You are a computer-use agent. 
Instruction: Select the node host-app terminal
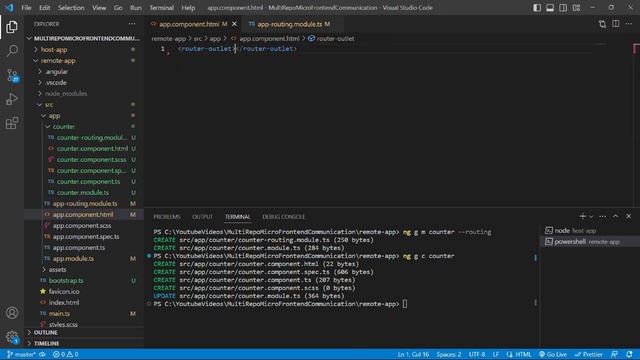coord(590,231)
